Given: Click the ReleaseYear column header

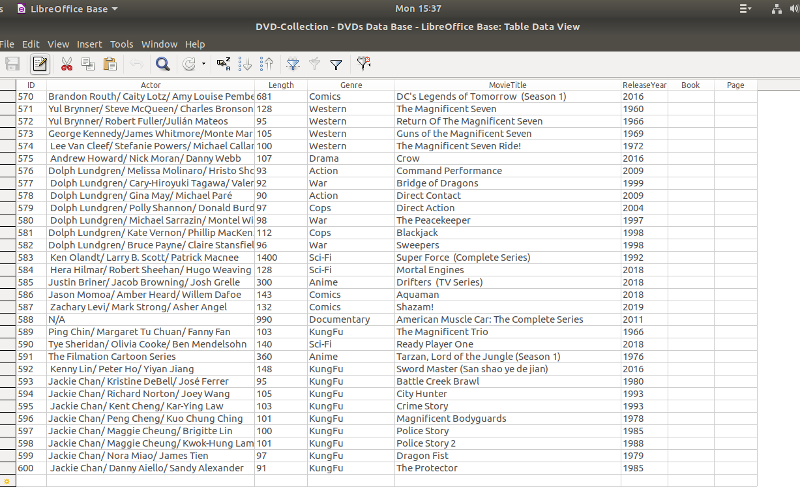Looking at the screenshot, I should click(x=644, y=85).
